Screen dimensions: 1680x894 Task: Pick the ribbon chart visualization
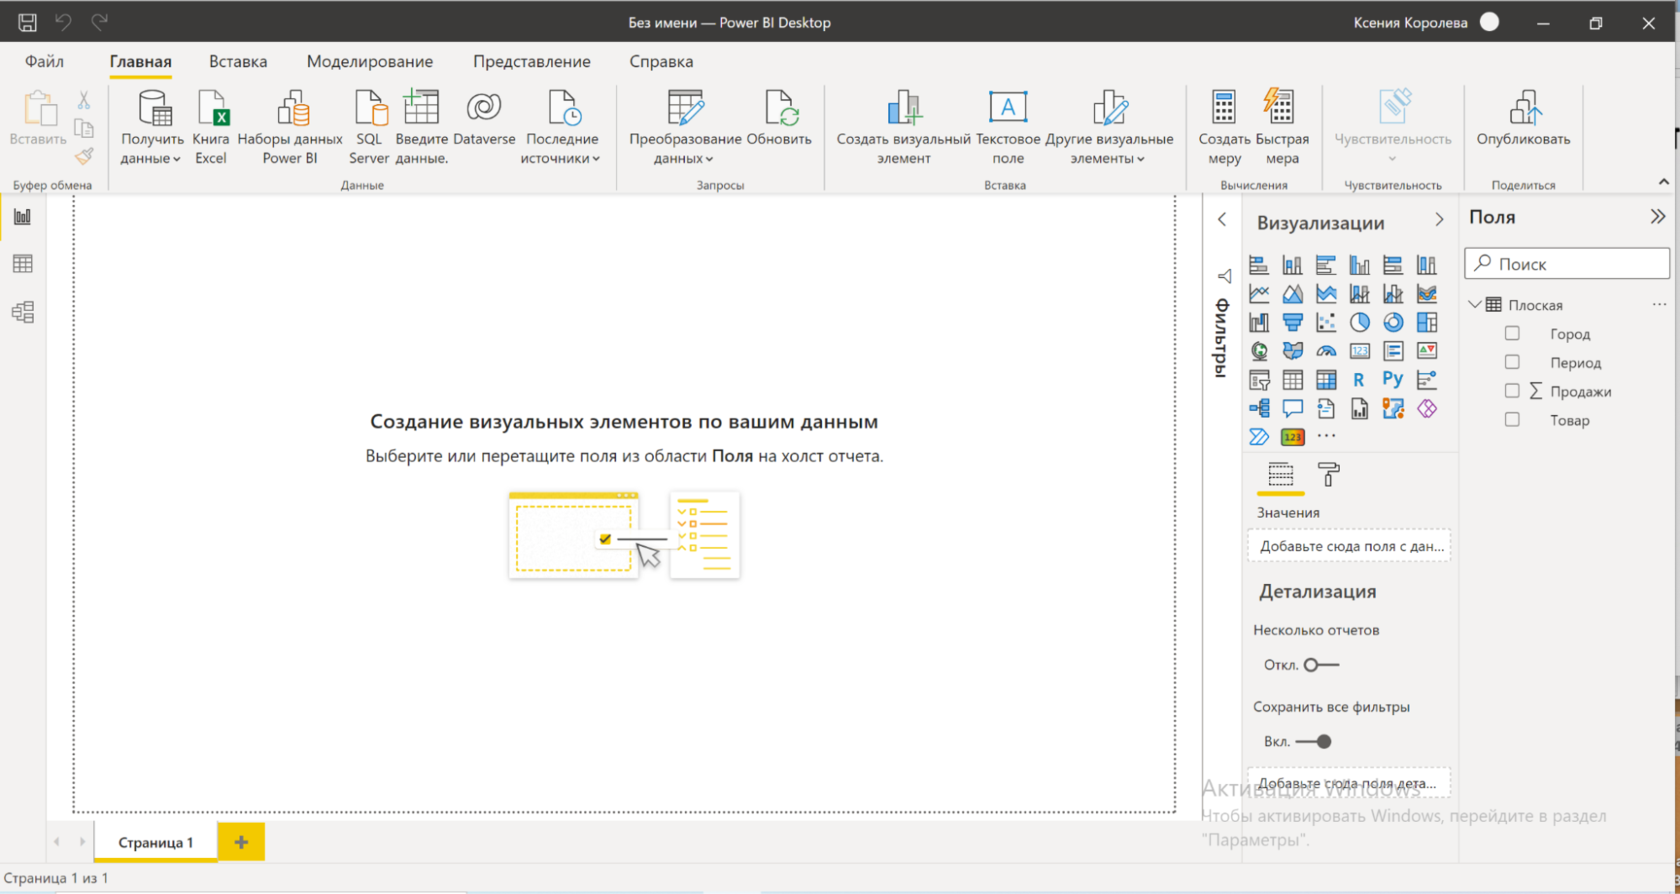point(1427,294)
